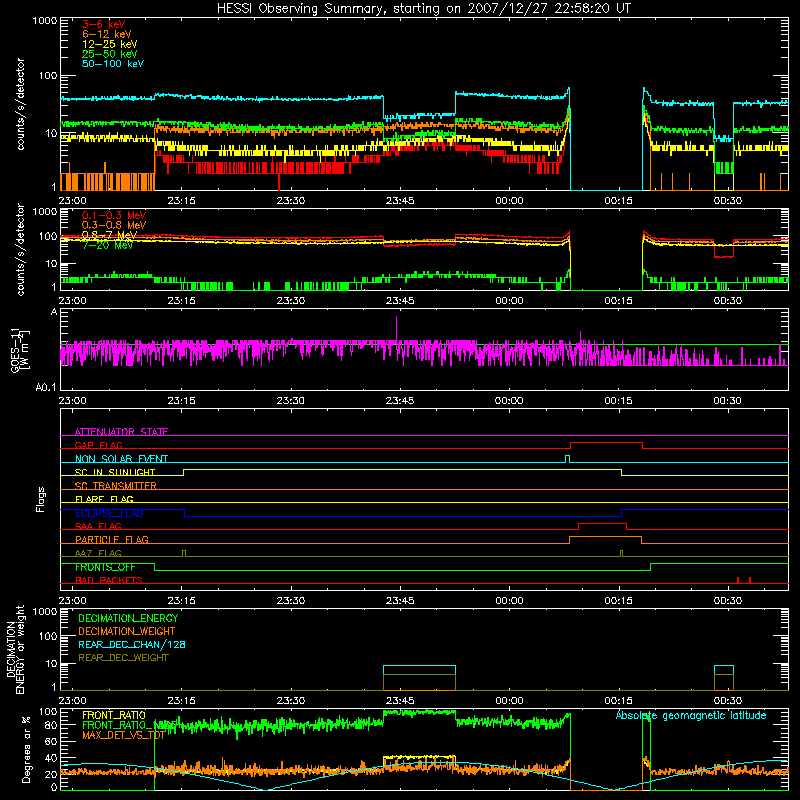Click the 23:45 tick label under Flags panel
Screen dimensions: 800x800
(x=399, y=601)
